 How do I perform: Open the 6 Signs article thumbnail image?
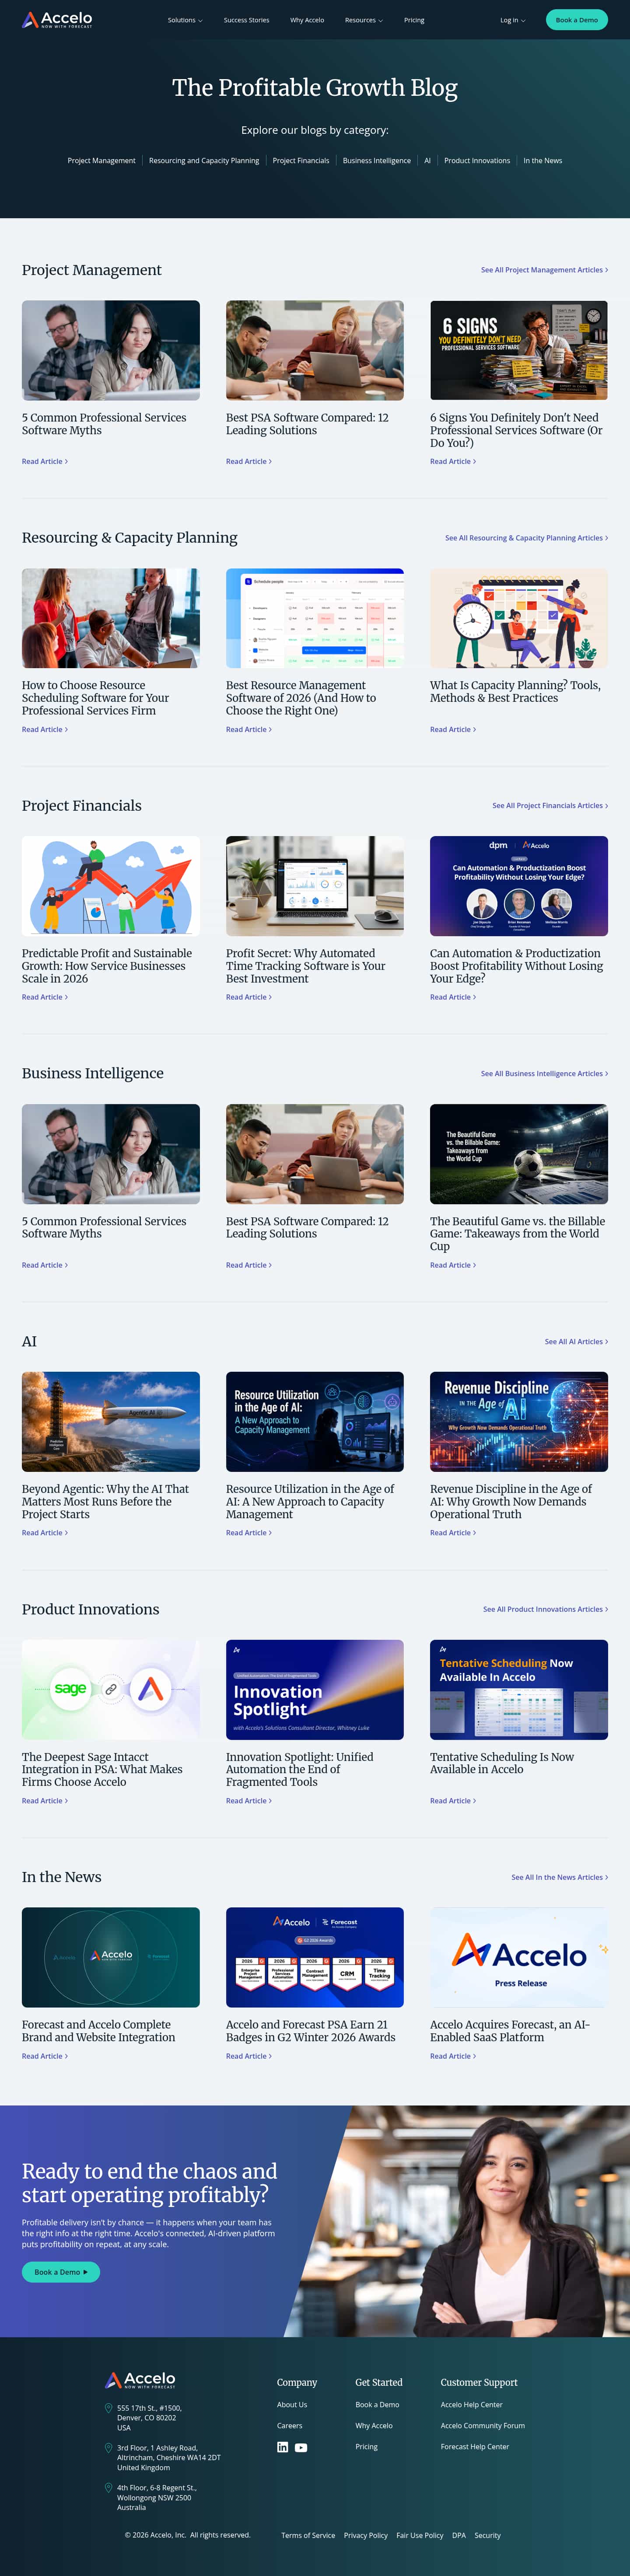[519, 350]
